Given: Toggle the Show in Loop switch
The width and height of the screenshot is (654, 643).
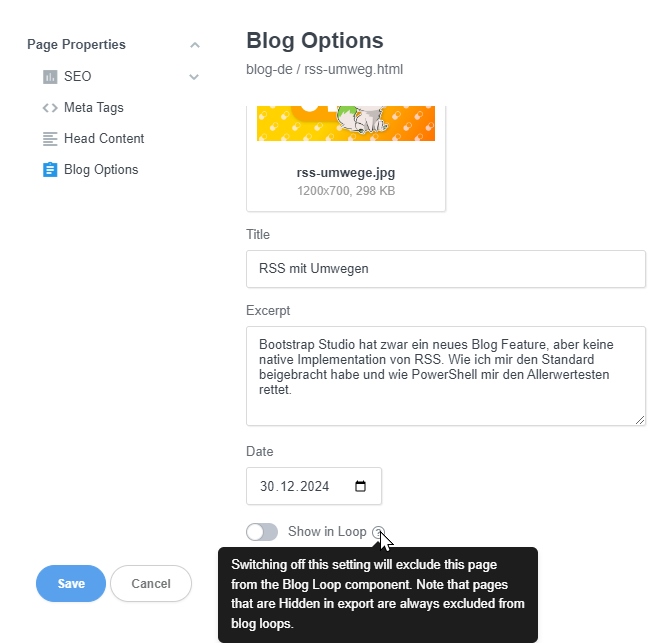Looking at the screenshot, I should [262, 532].
